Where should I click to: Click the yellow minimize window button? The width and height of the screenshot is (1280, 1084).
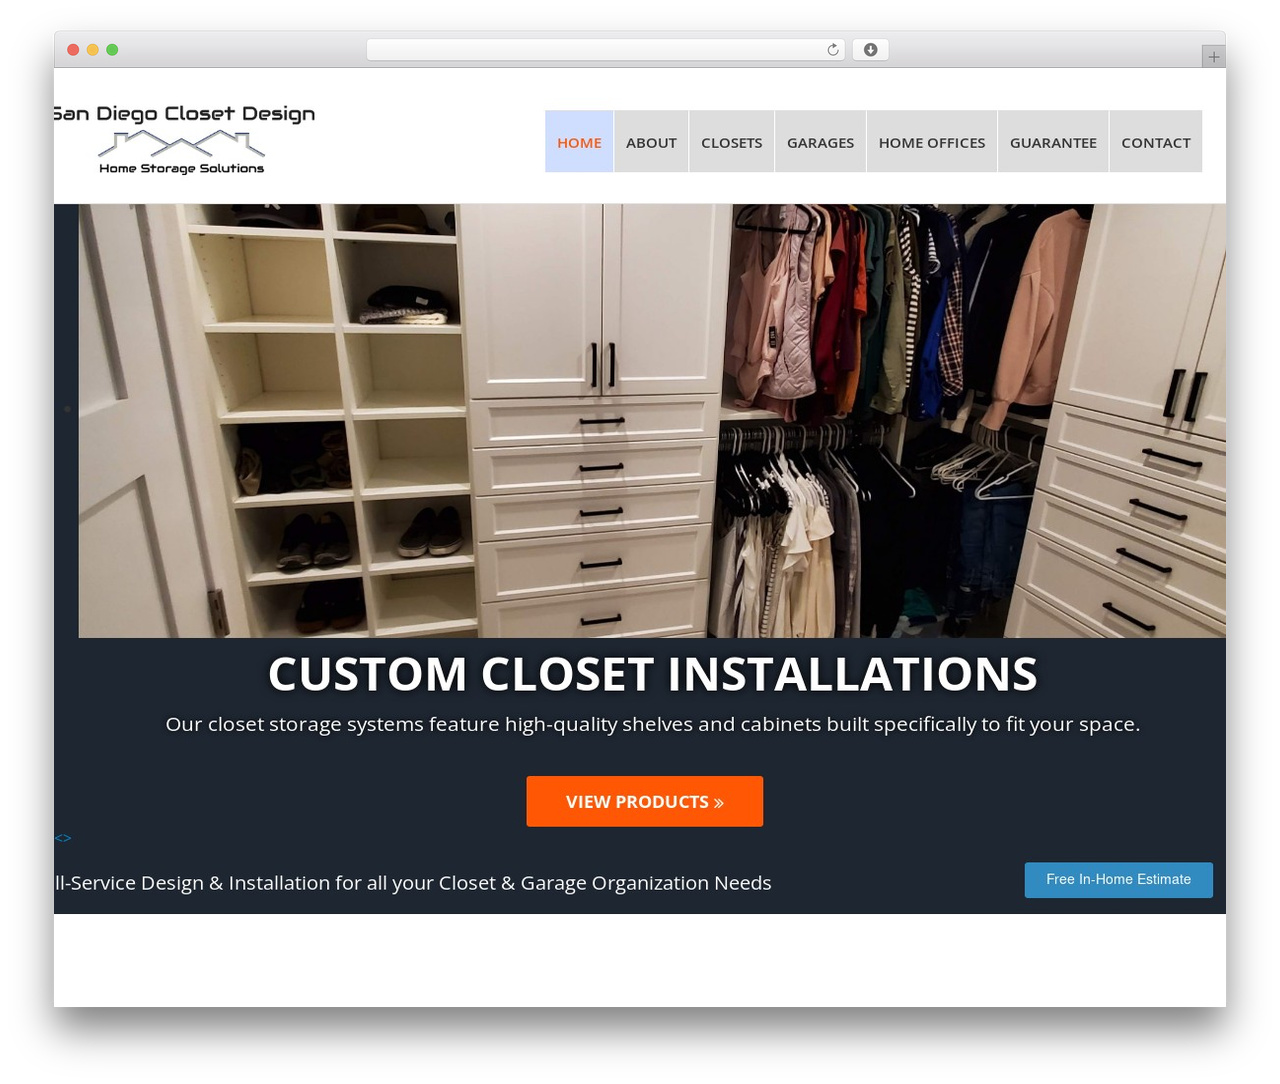coord(92,50)
